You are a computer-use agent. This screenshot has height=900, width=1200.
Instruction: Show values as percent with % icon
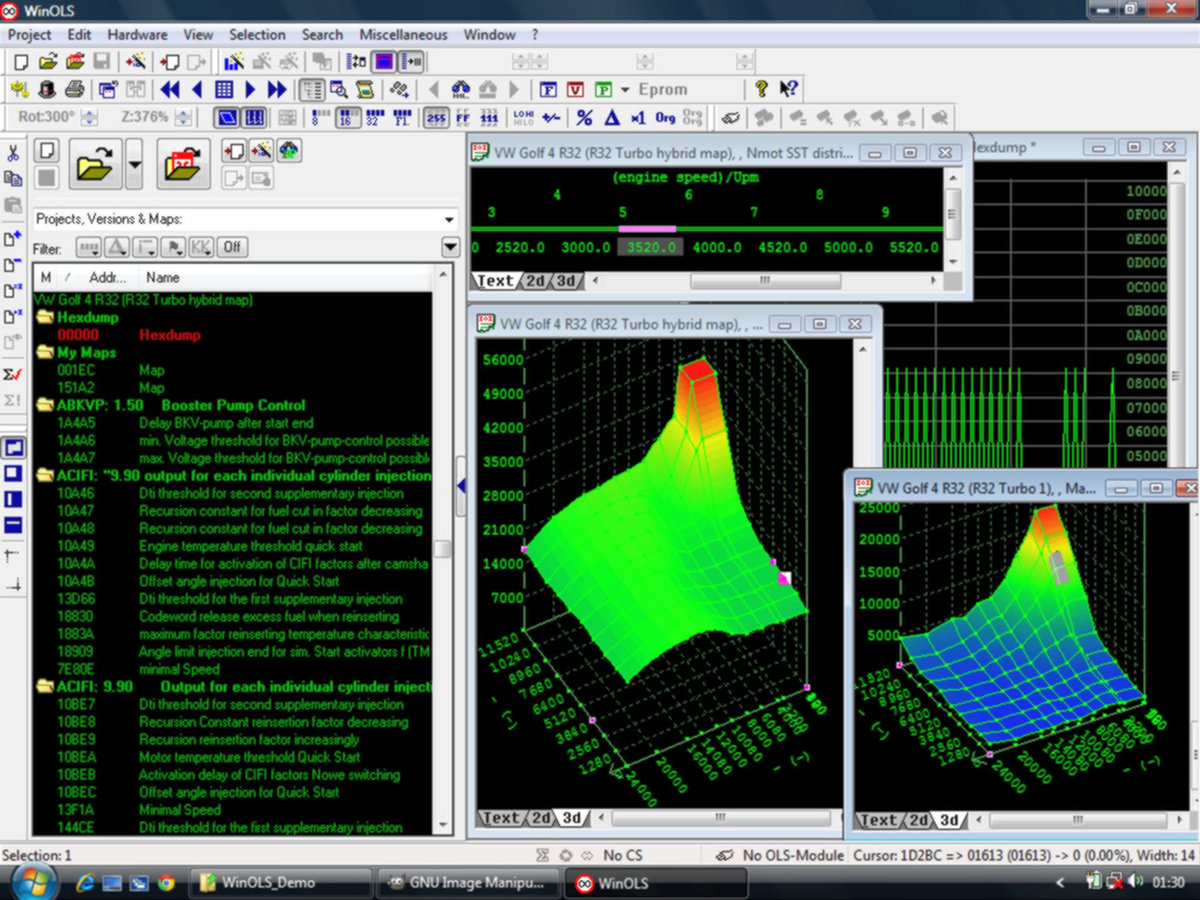[584, 117]
